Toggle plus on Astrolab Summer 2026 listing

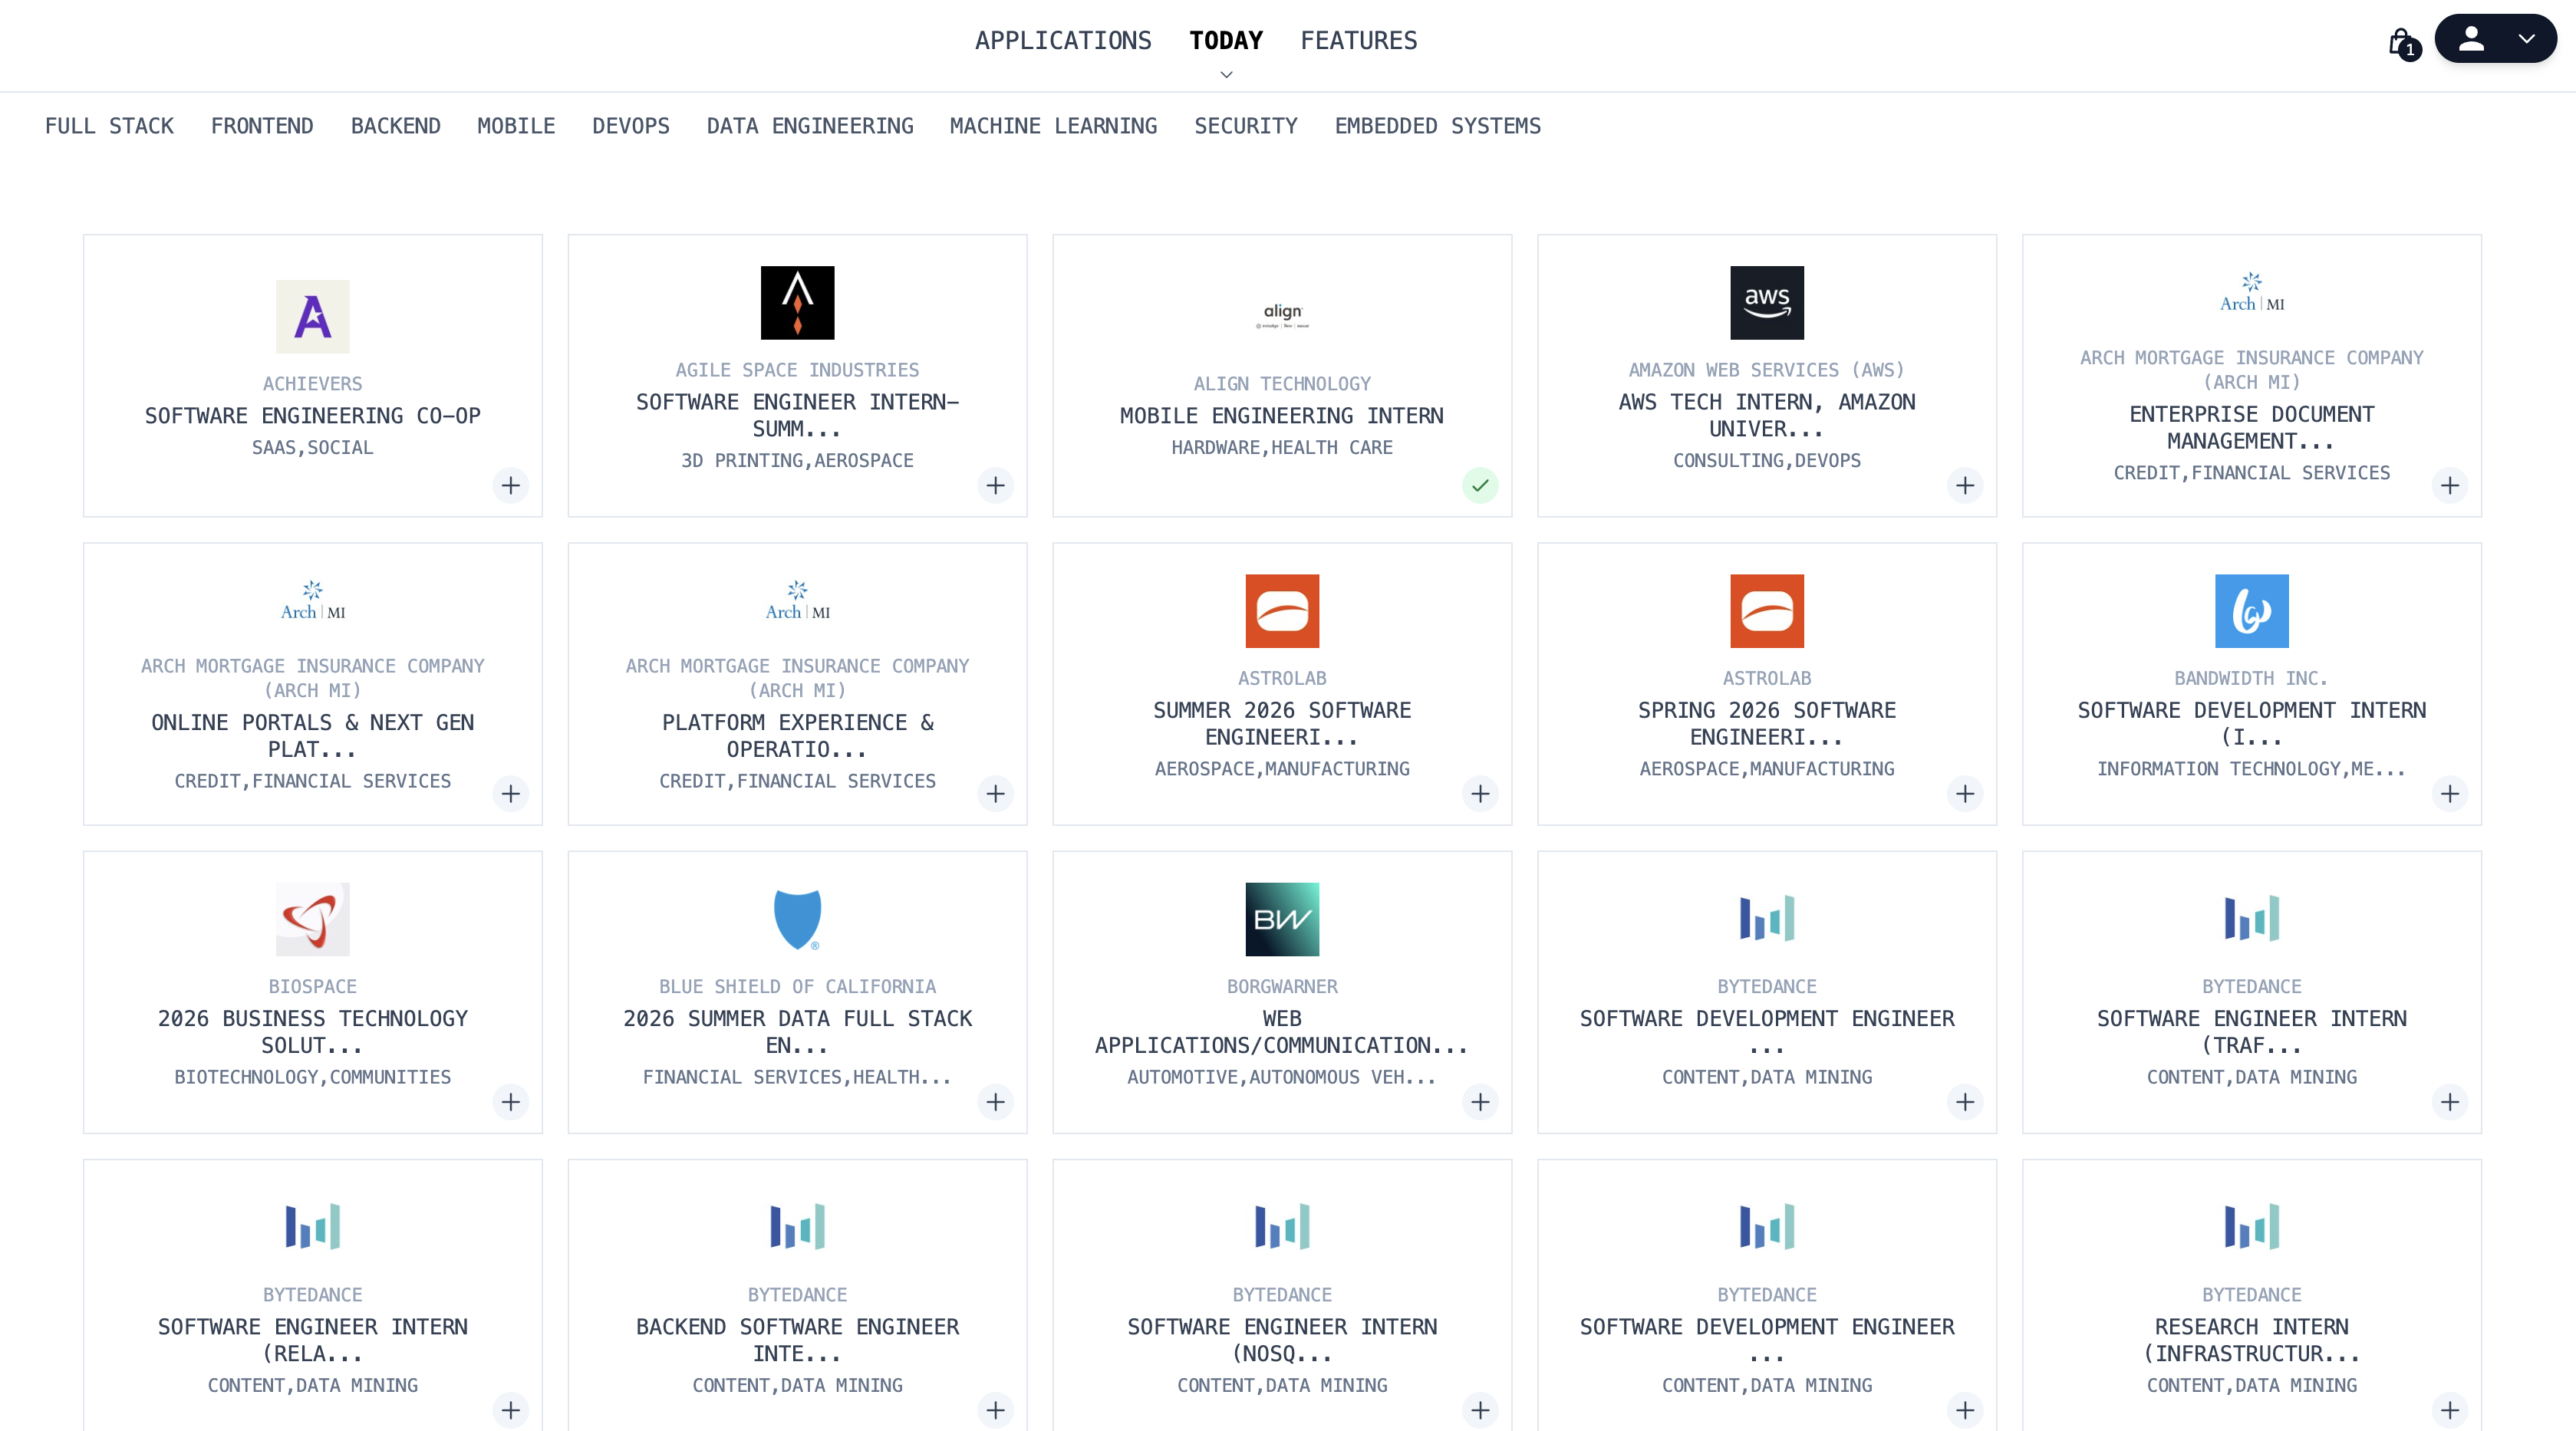pyautogui.click(x=1480, y=793)
